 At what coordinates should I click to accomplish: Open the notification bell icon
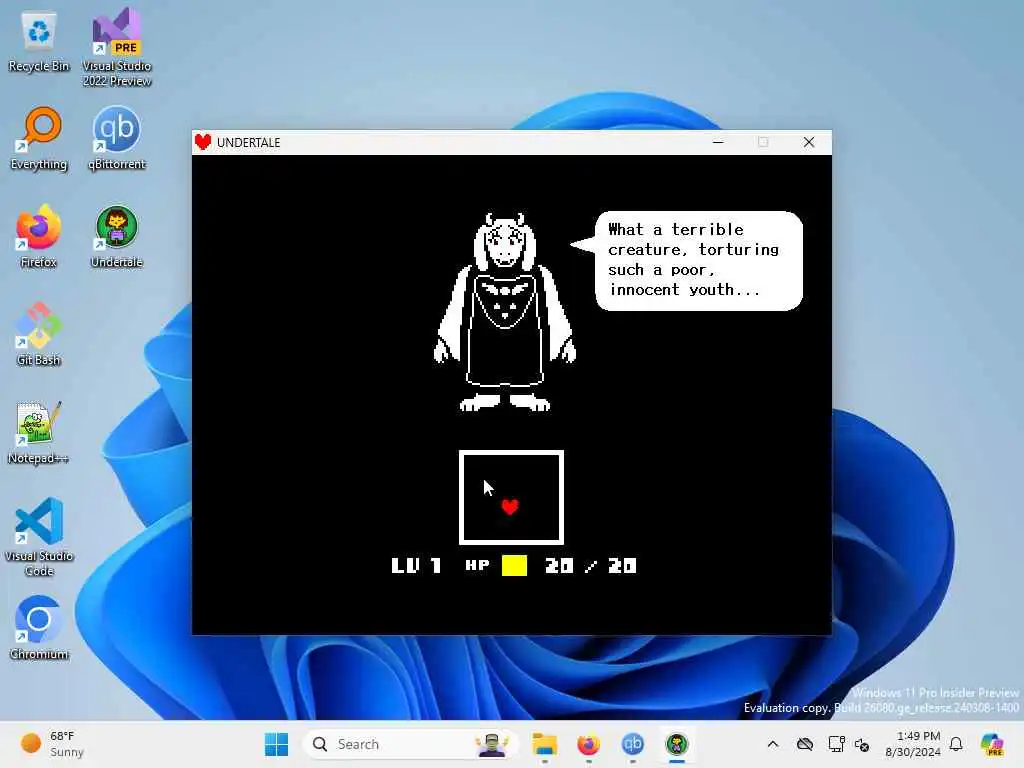956,744
